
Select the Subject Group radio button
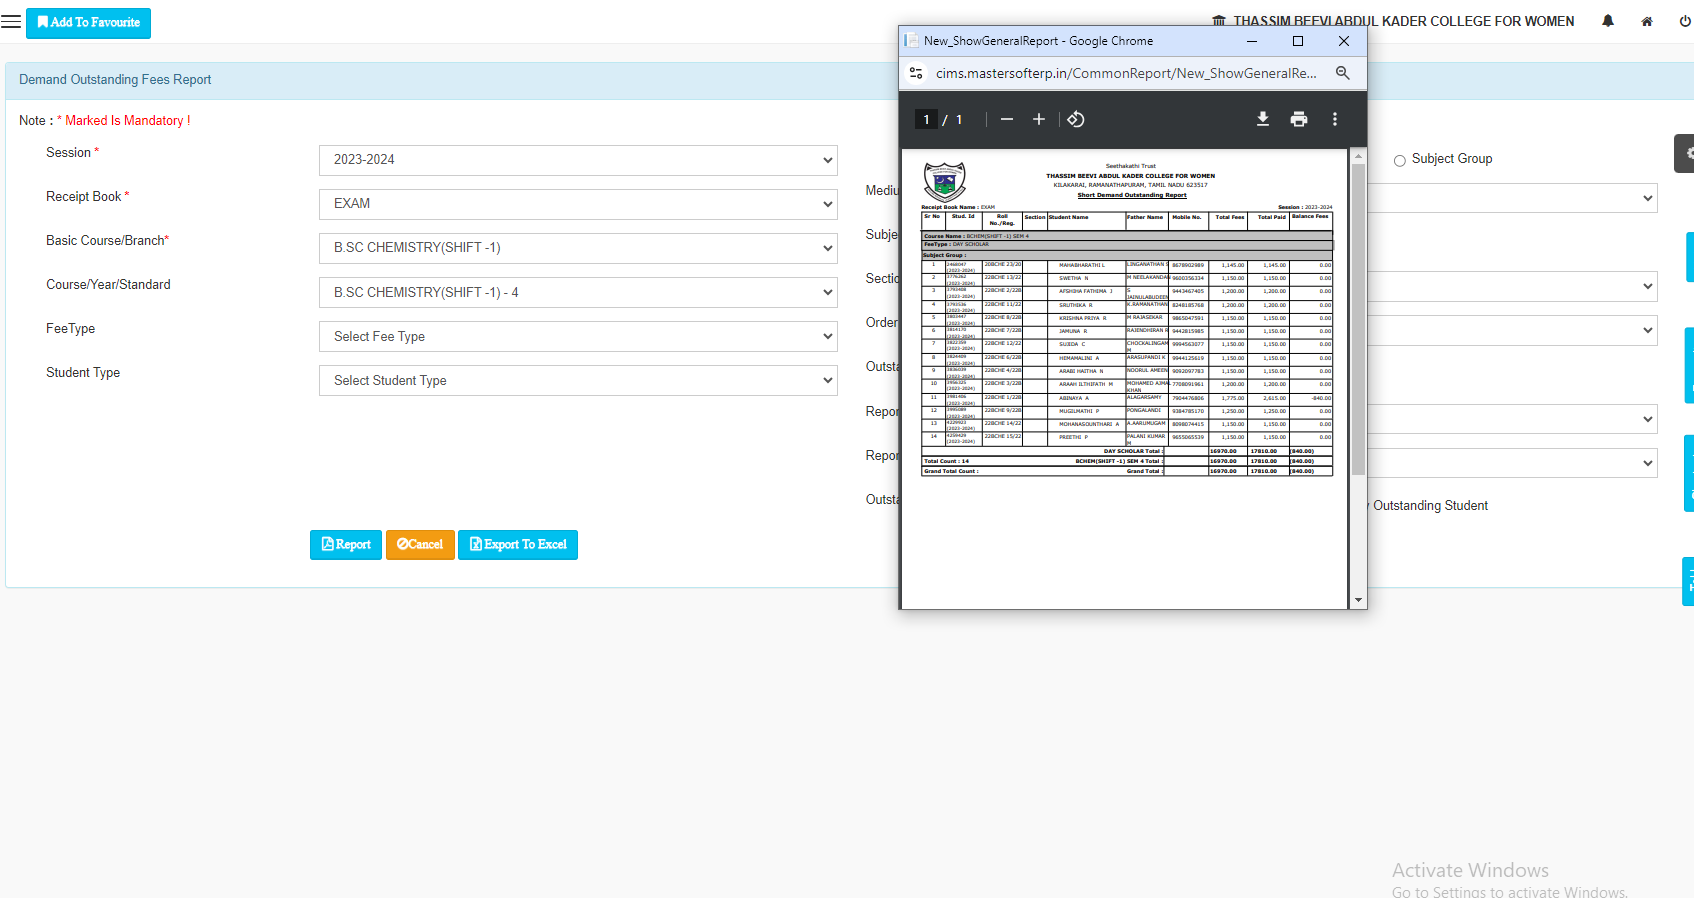(x=1400, y=160)
